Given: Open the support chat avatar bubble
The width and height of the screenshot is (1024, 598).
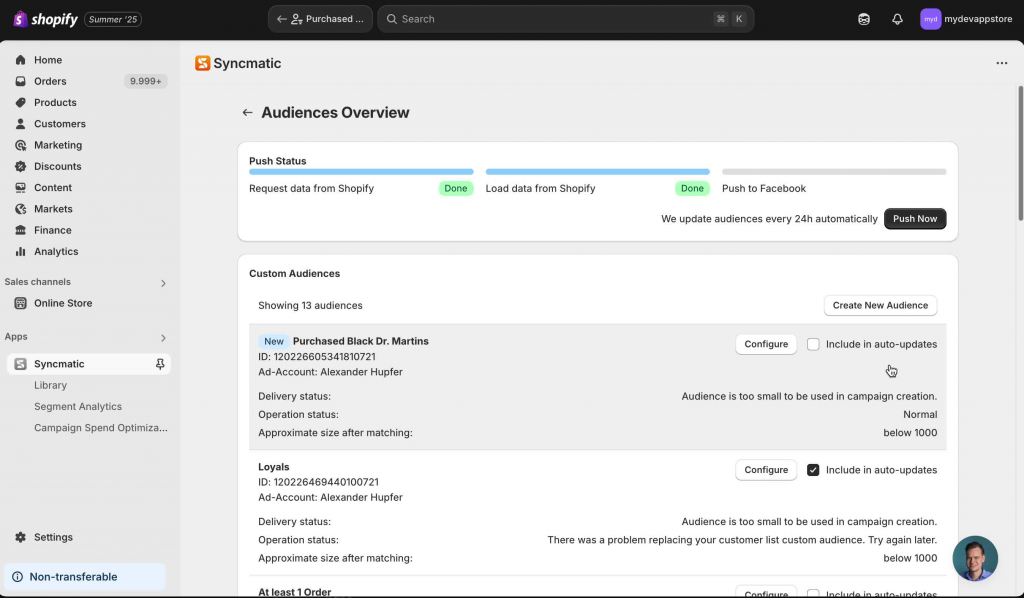Looking at the screenshot, I should tap(975, 558).
